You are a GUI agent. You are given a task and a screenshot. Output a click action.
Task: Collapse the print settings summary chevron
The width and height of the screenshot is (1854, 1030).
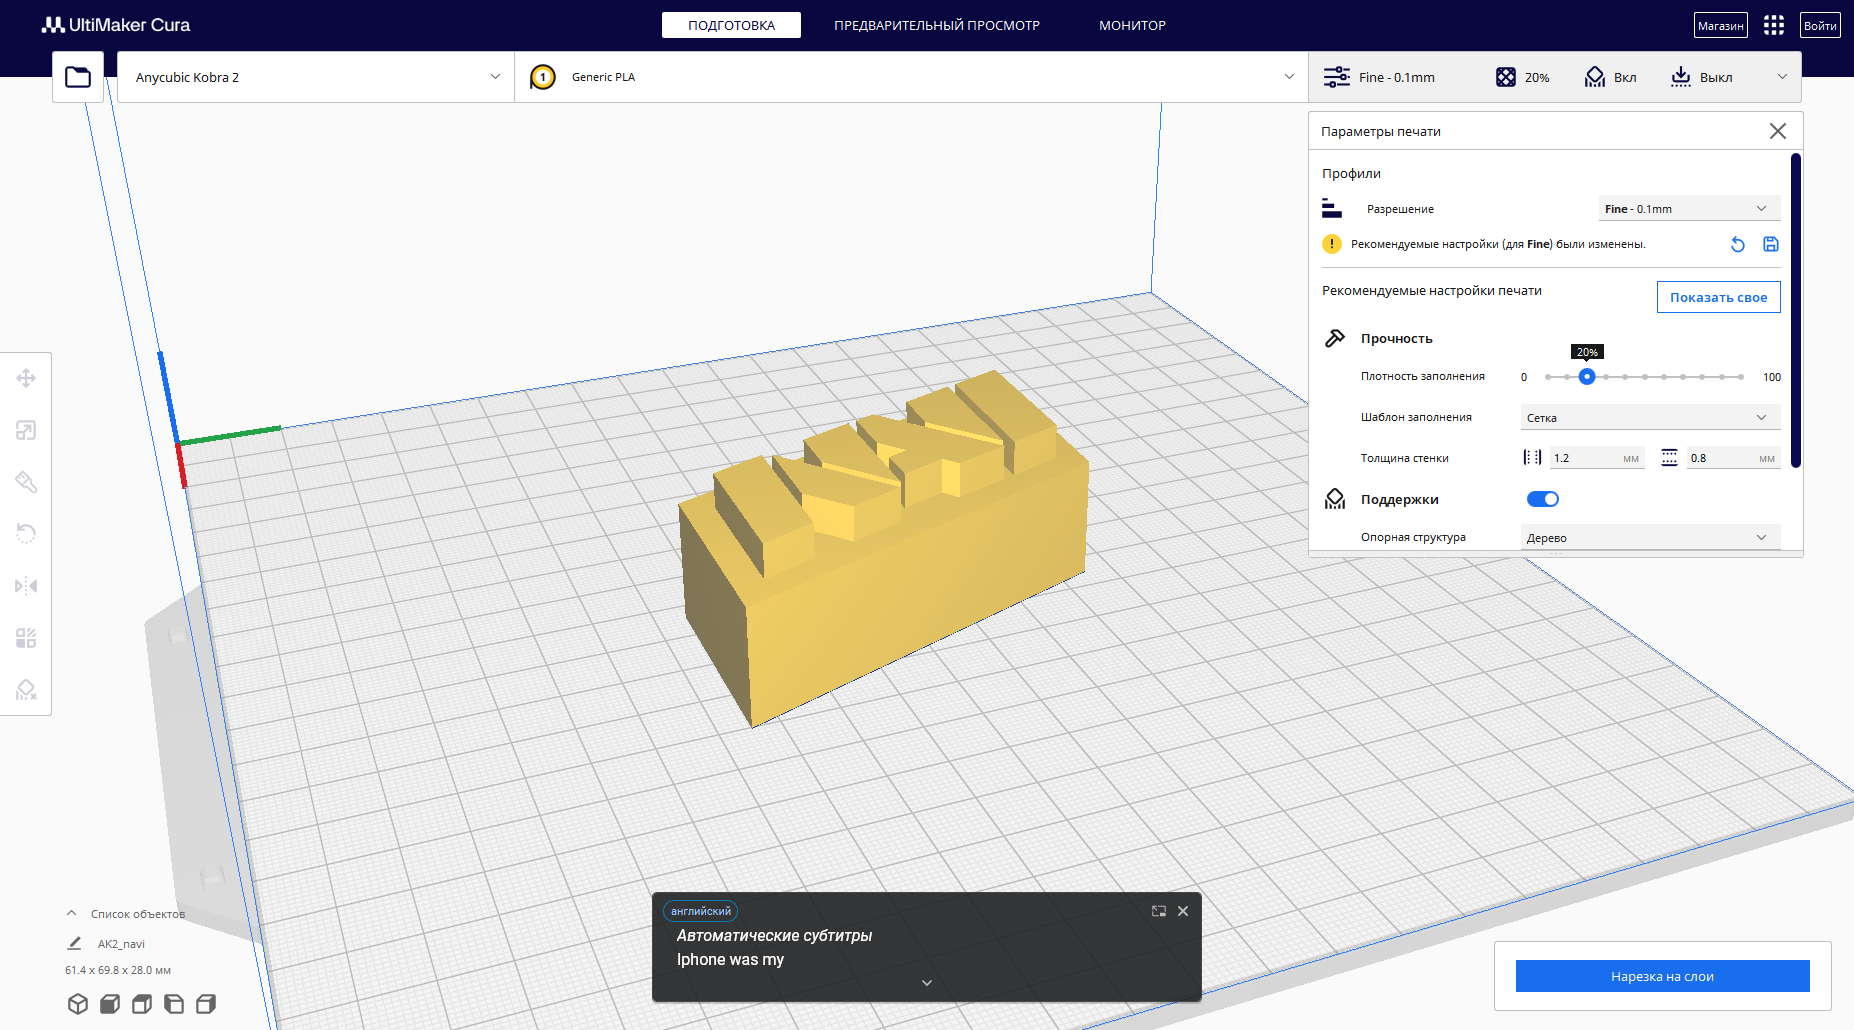1782,77
